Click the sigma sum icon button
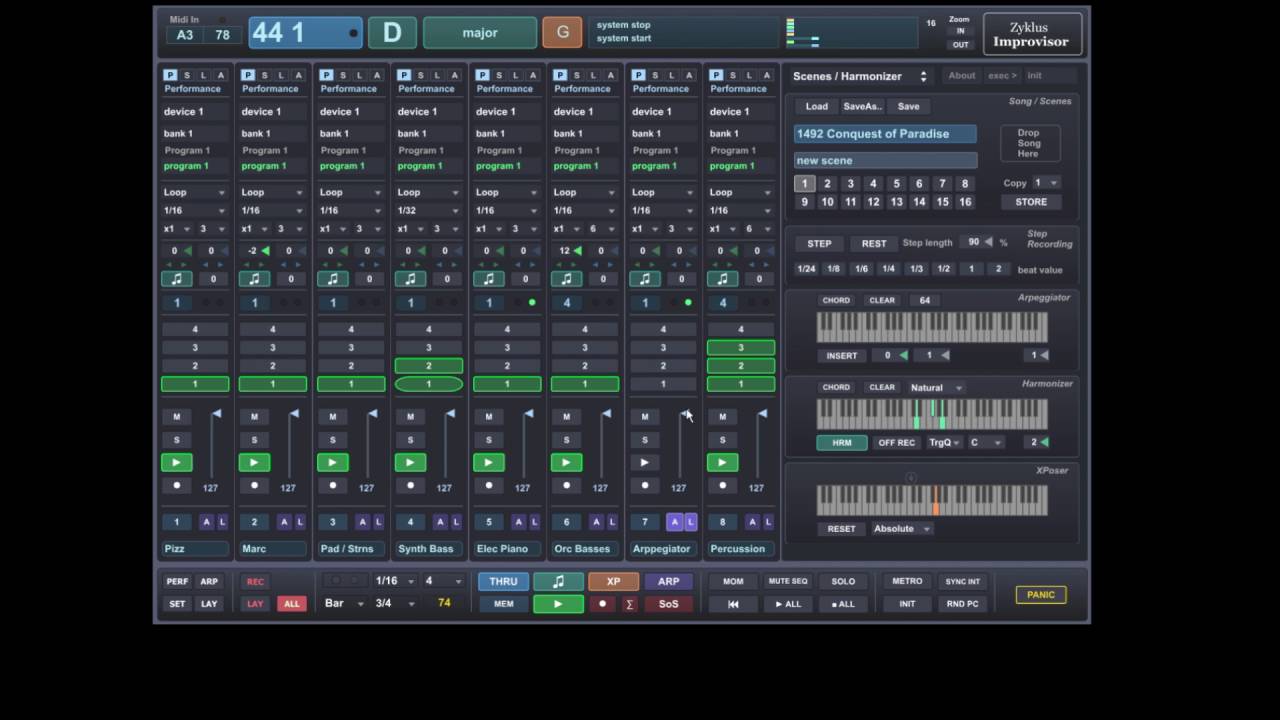The image size is (1280, 720). click(x=630, y=604)
